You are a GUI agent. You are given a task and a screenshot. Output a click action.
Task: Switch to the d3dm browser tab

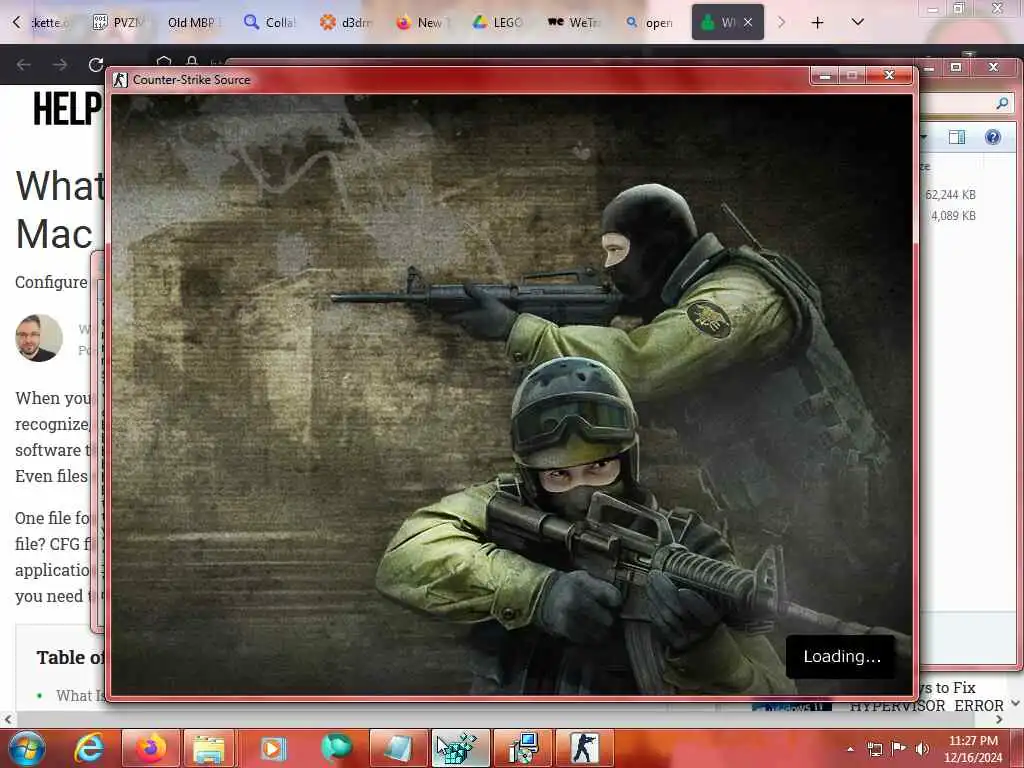tap(346, 23)
